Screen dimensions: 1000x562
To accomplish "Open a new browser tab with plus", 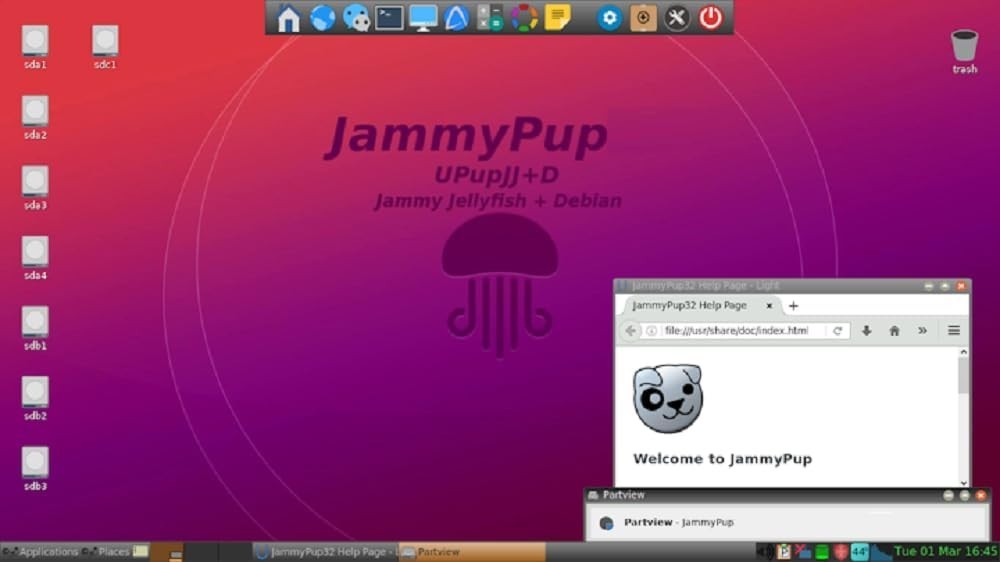I will [793, 306].
